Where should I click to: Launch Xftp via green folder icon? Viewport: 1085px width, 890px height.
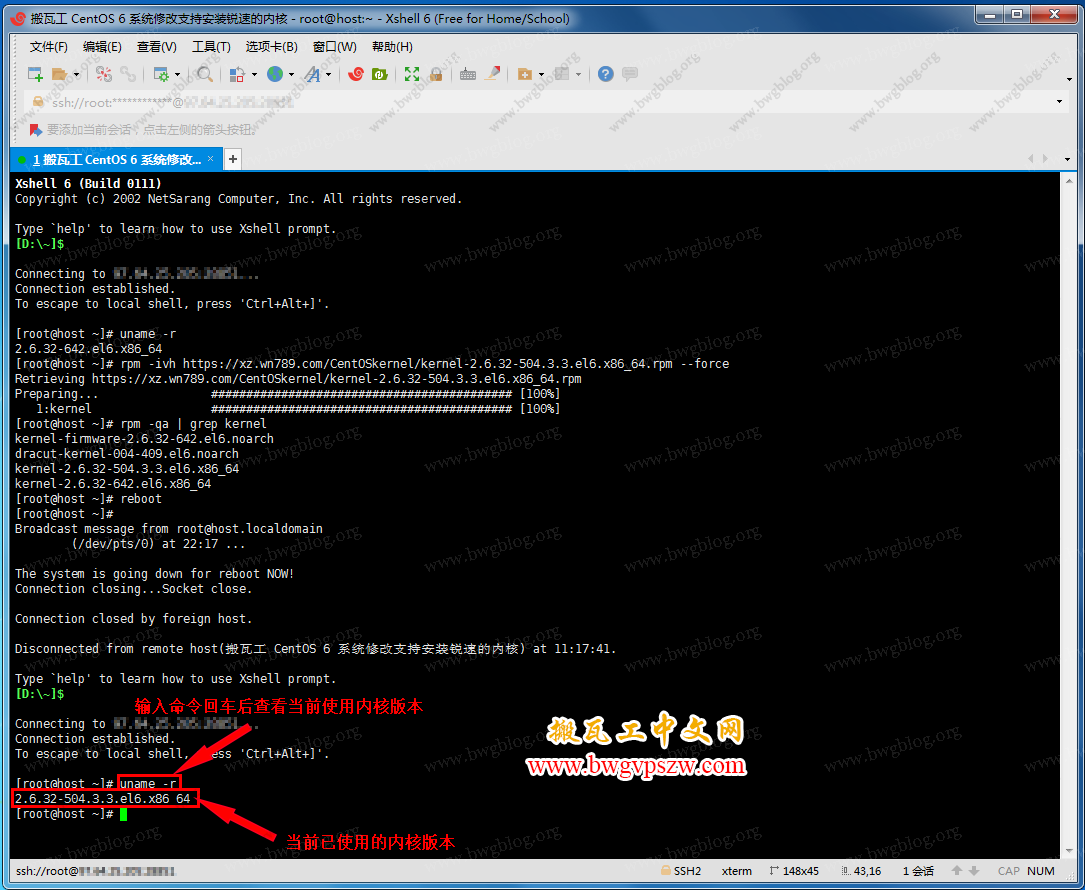pos(380,74)
